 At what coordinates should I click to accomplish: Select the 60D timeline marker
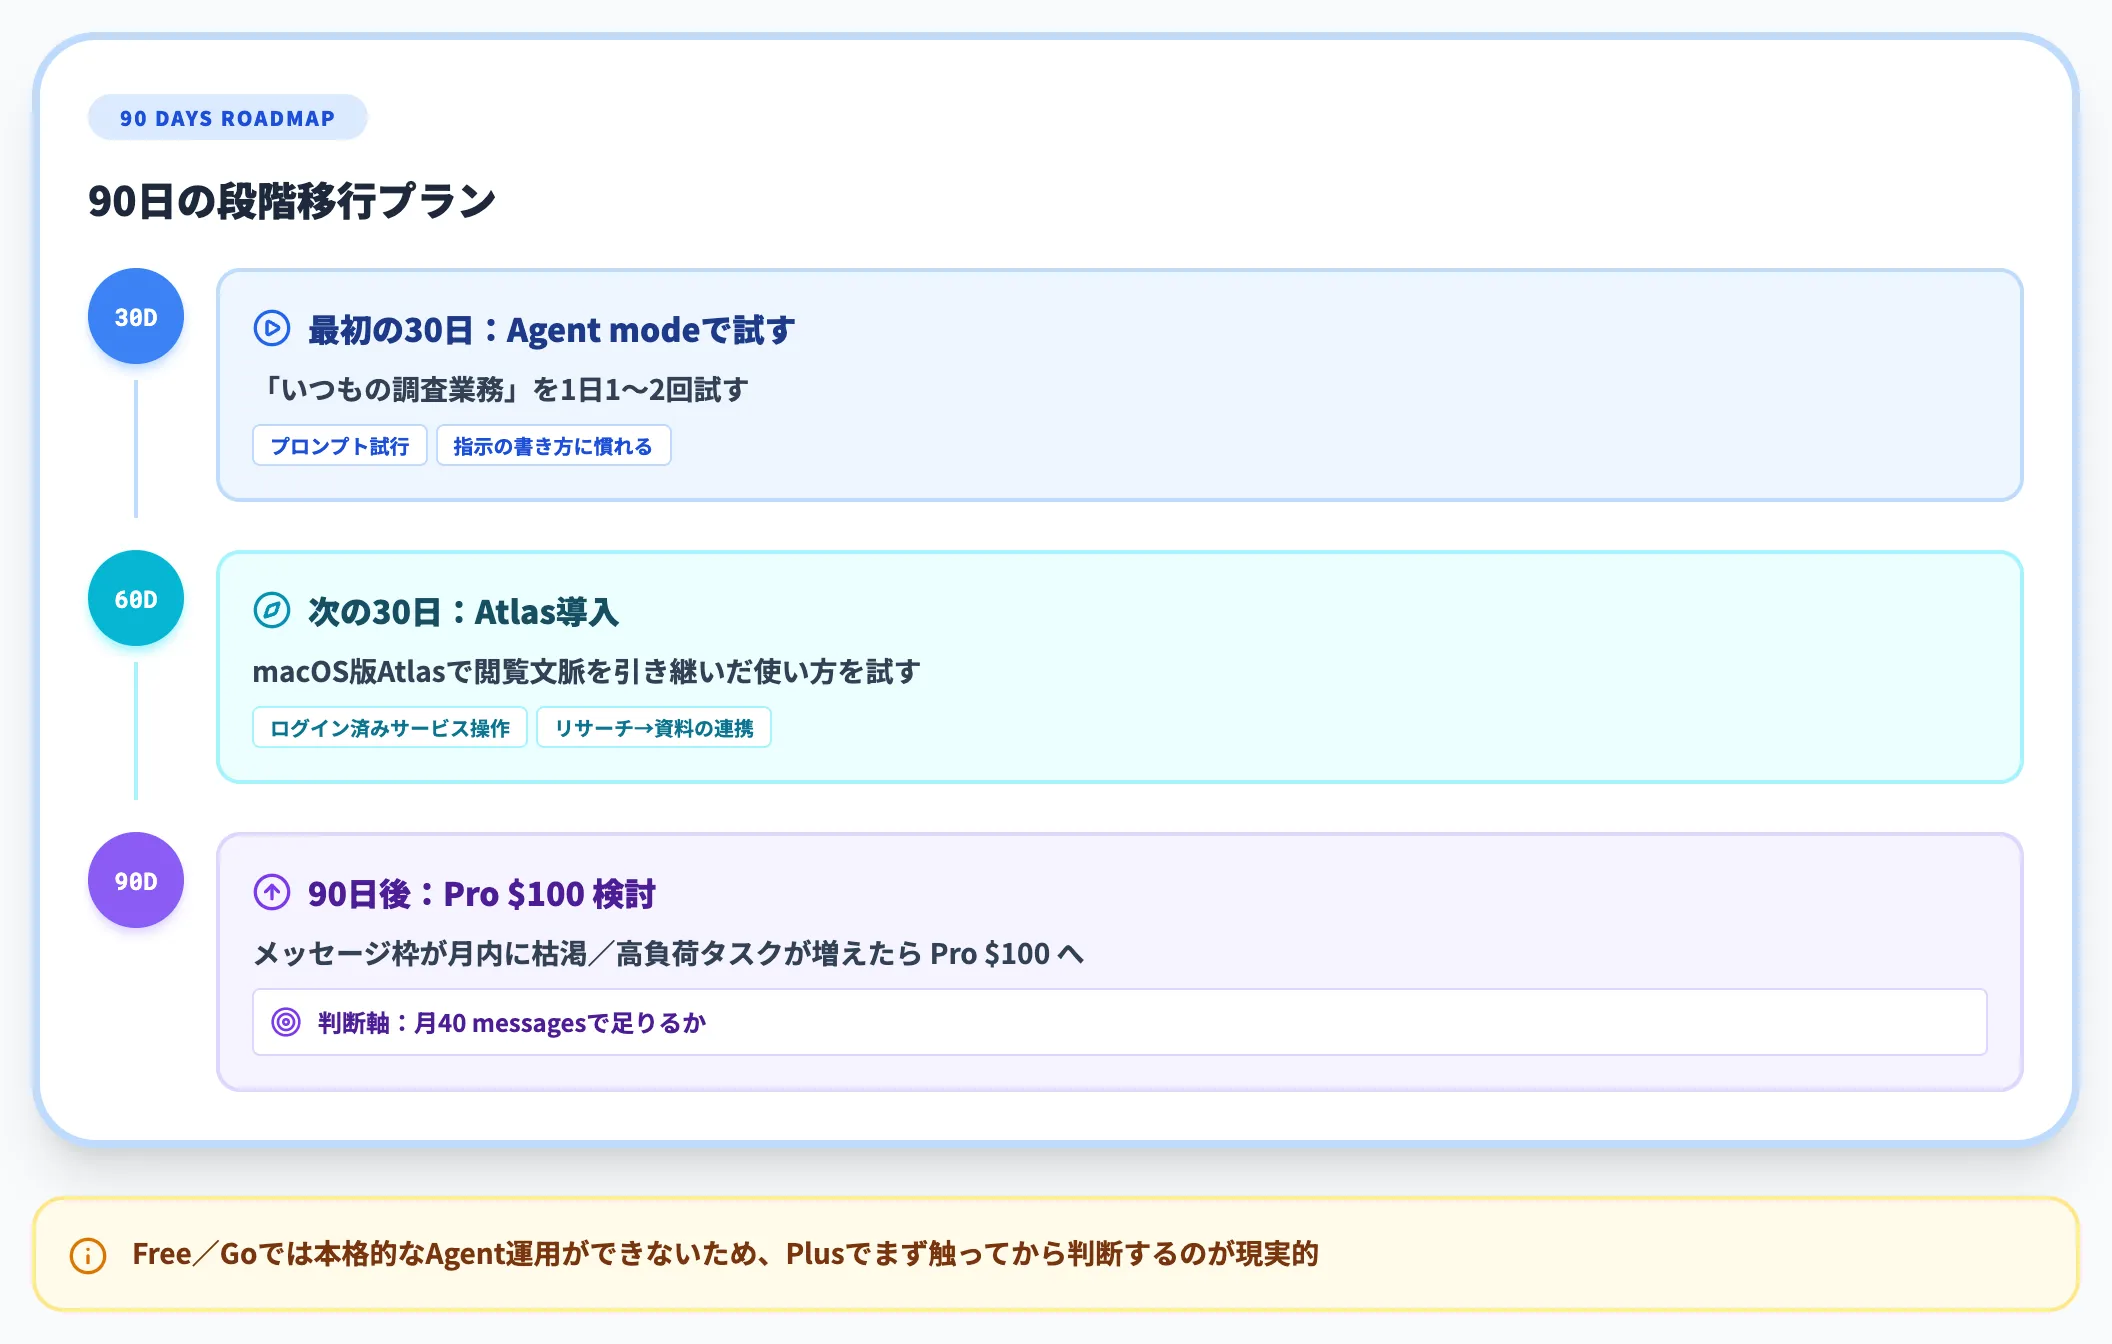tap(136, 598)
